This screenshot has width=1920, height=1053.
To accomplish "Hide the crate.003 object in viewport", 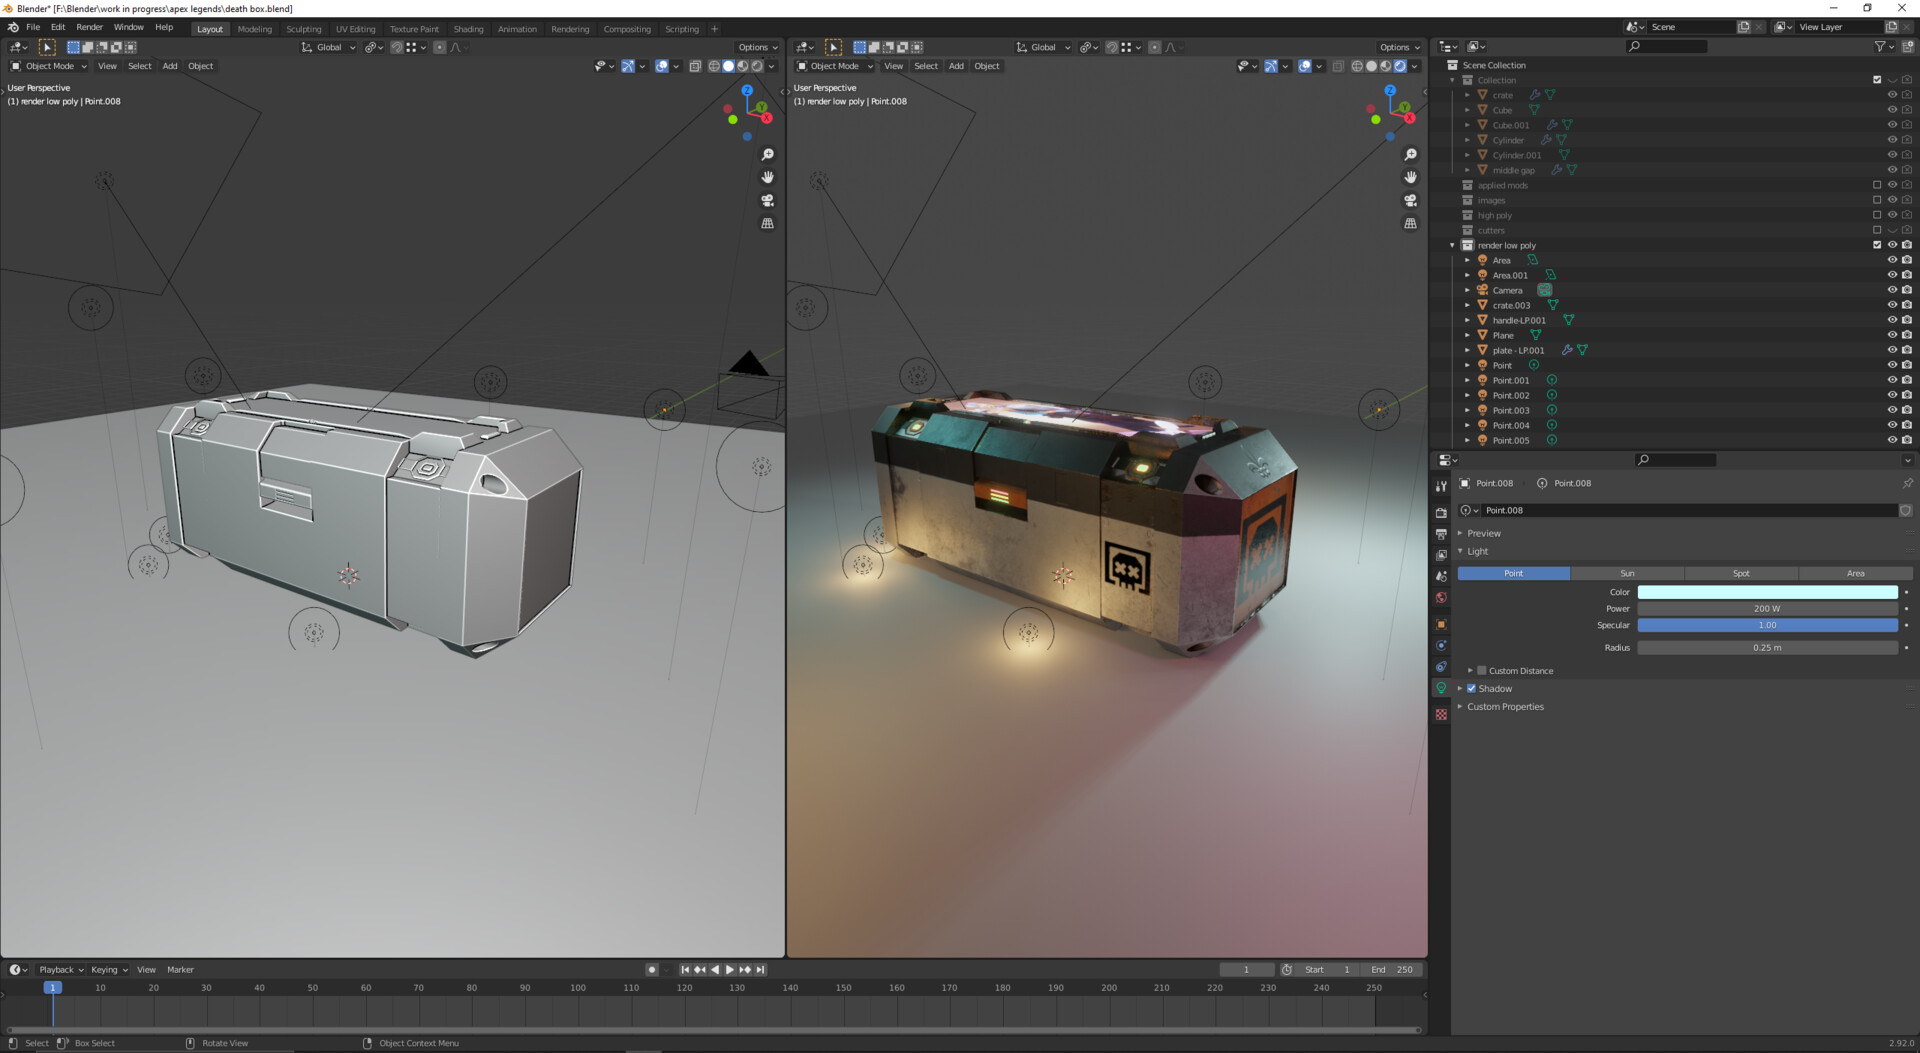I will click(1892, 305).
